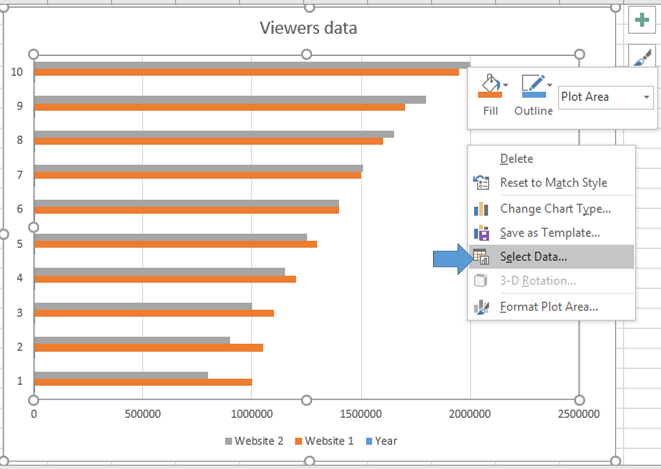The image size is (661, 469).
Task: Expand the Fill dropdown arrow
Action: click(x=506, y=86)
